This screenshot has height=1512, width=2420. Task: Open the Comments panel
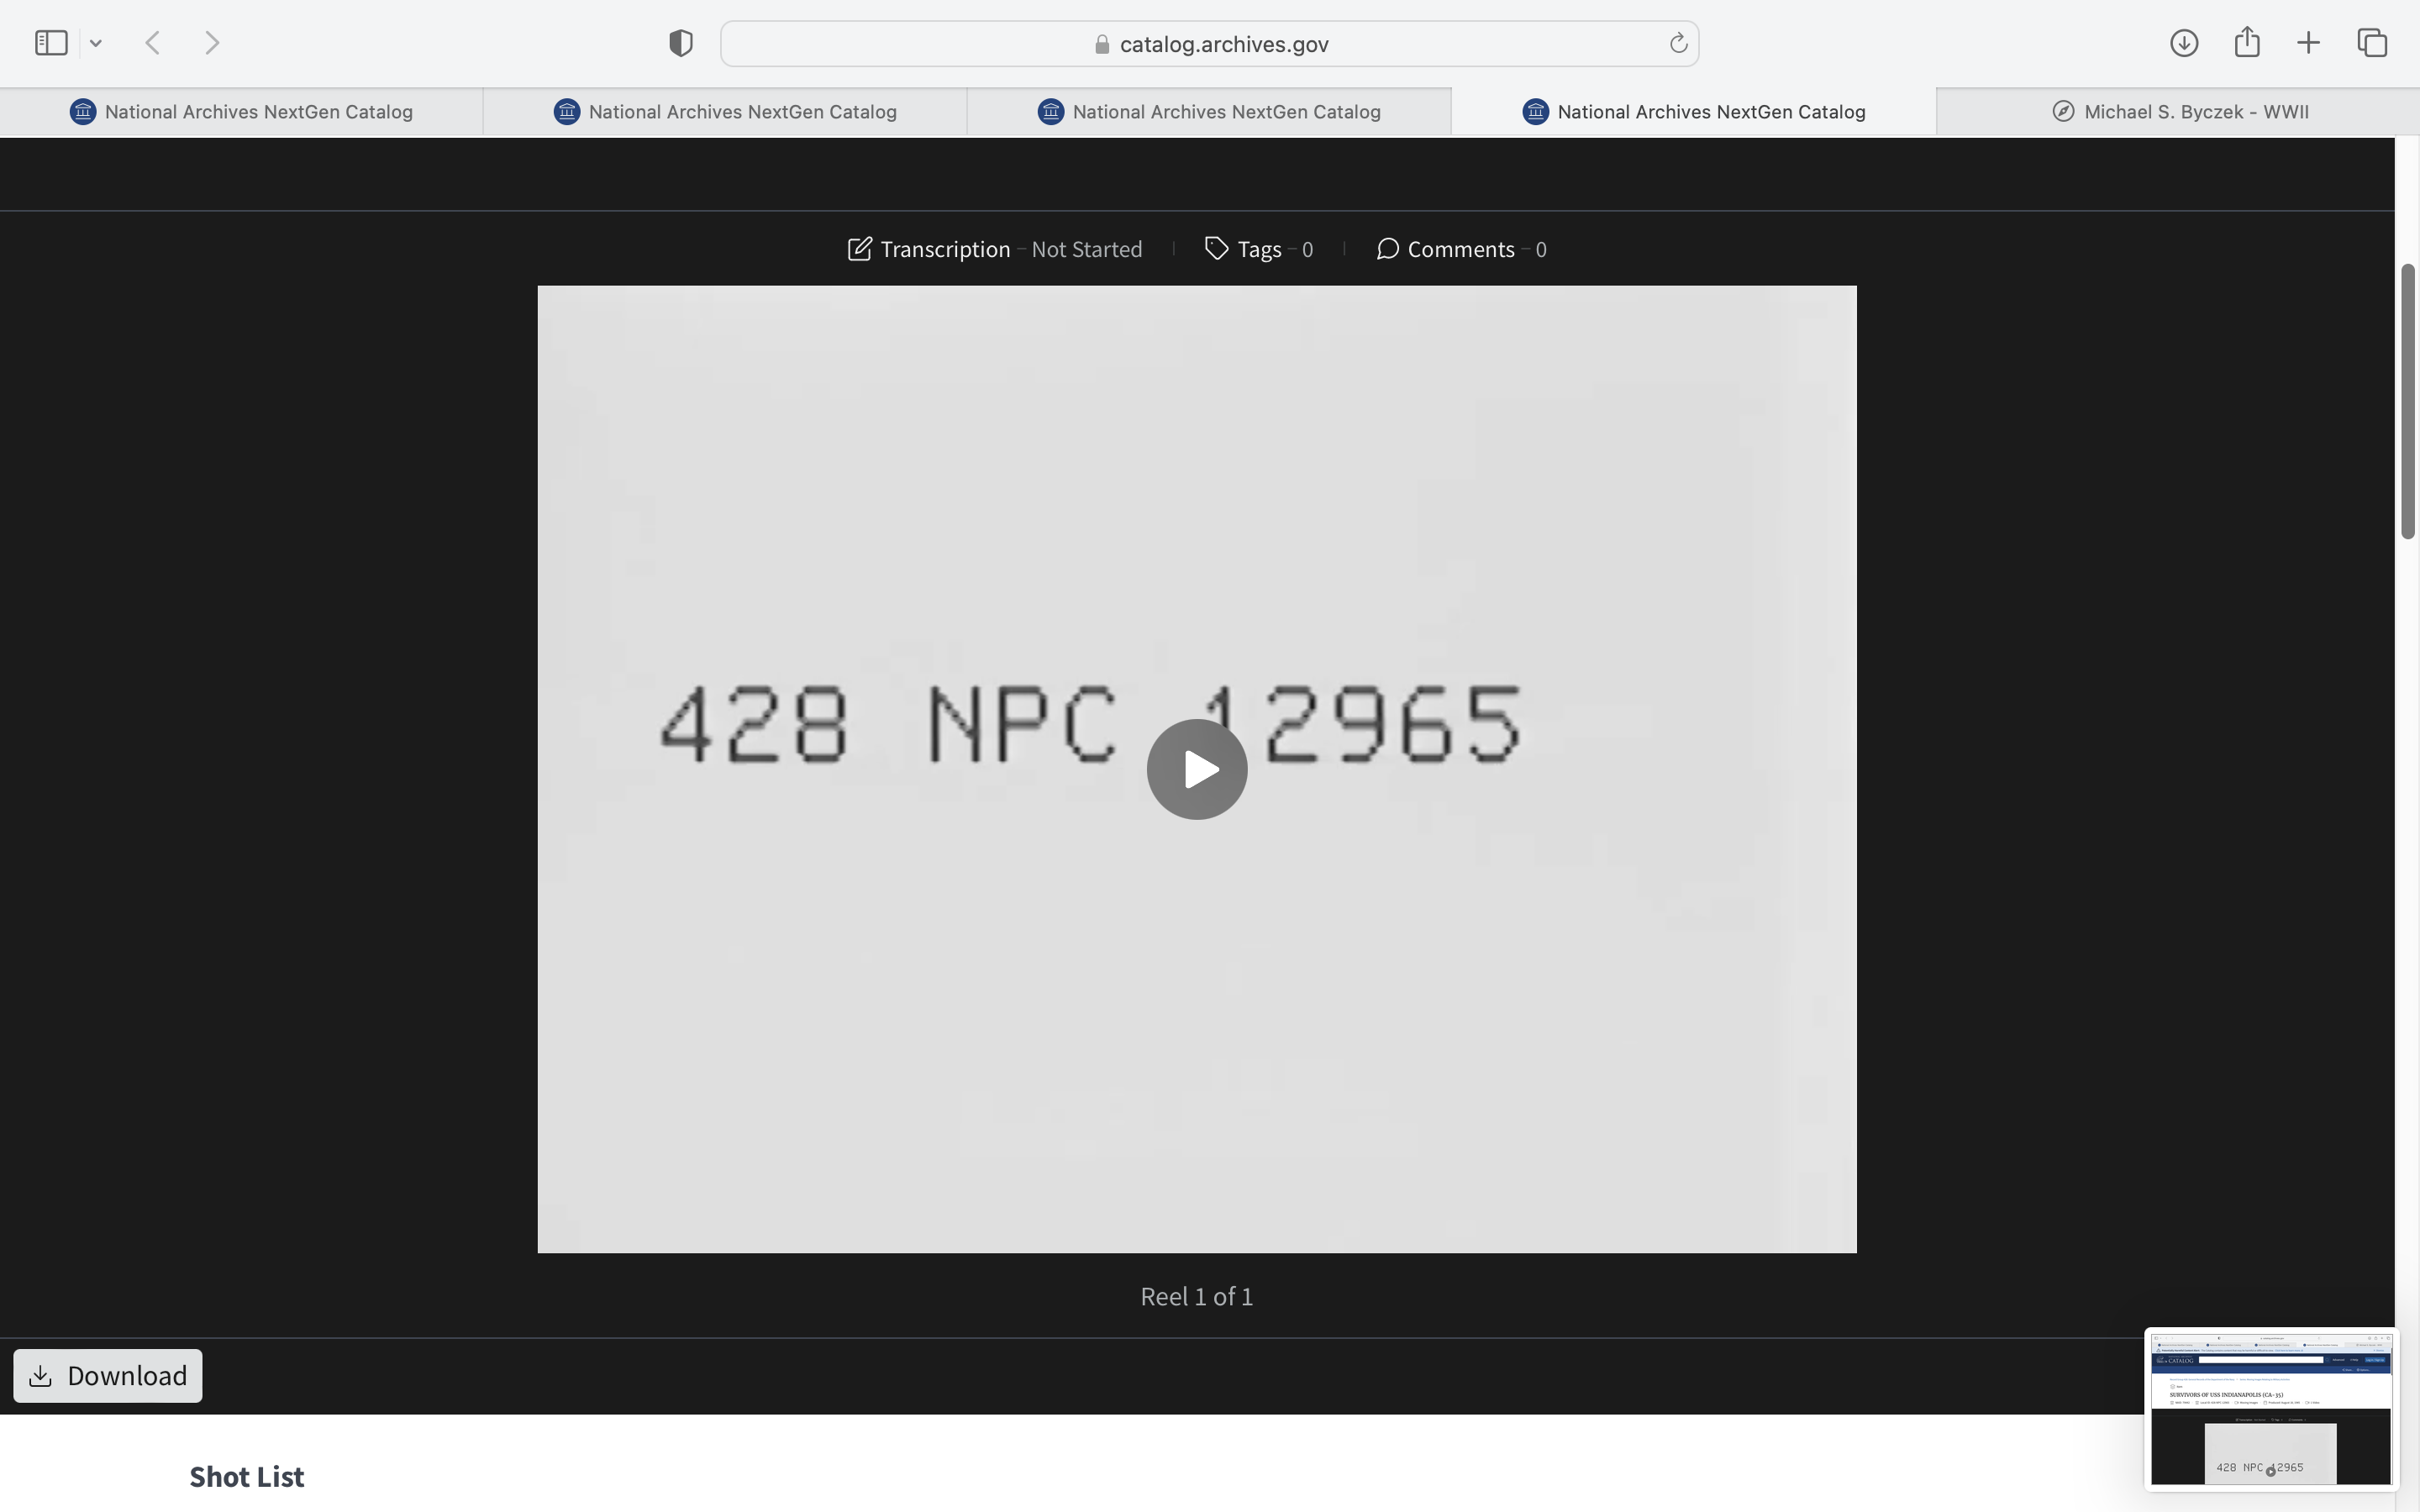(x=1461, y=249)
